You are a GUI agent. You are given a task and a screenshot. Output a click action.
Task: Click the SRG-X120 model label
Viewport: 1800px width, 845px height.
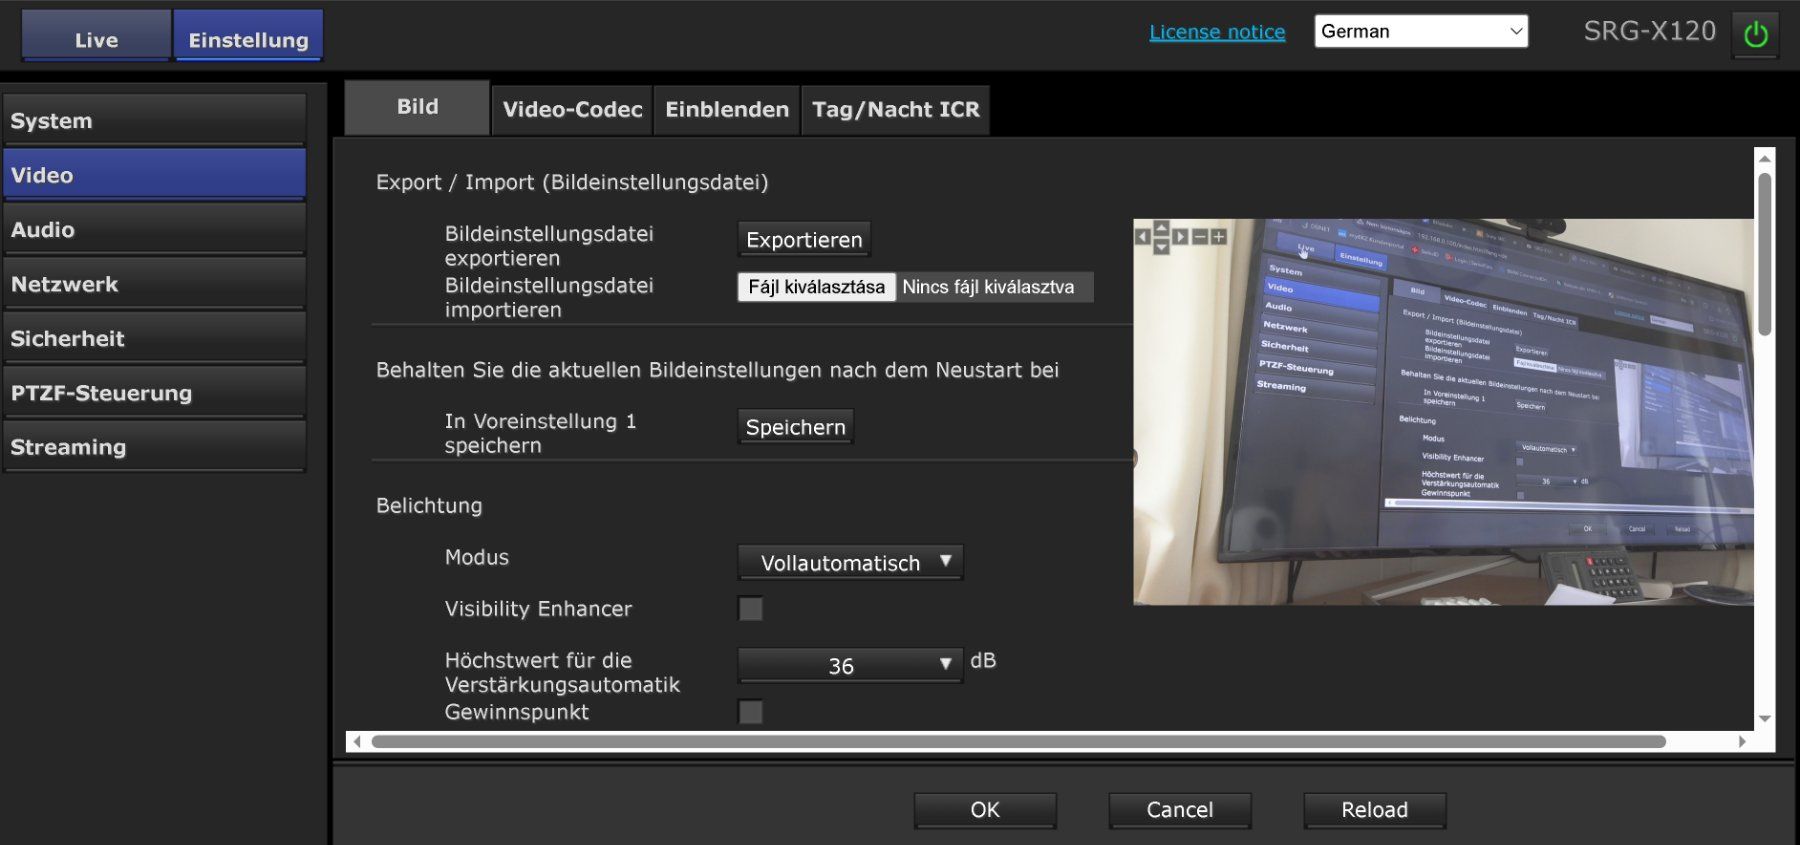(x=1649, y=31)
